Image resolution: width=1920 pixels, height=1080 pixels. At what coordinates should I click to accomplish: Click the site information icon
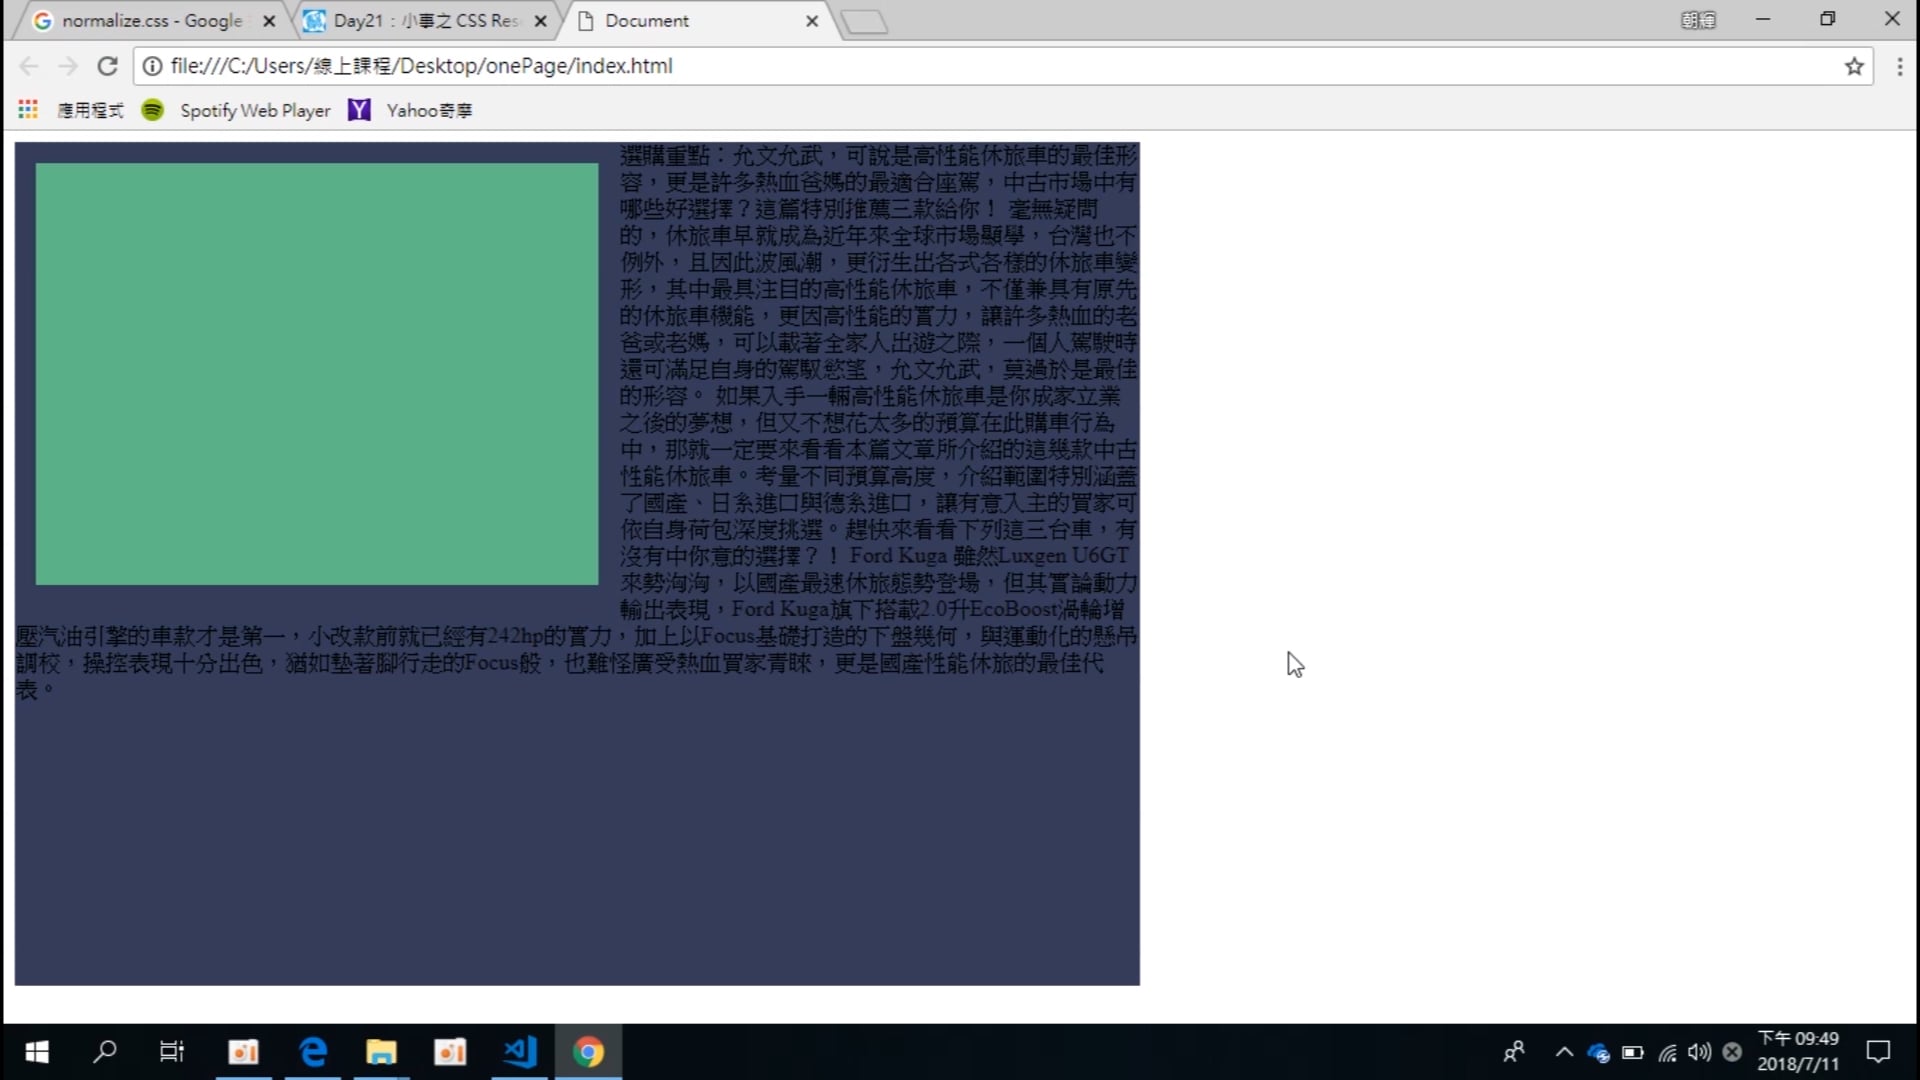(152, 66)
